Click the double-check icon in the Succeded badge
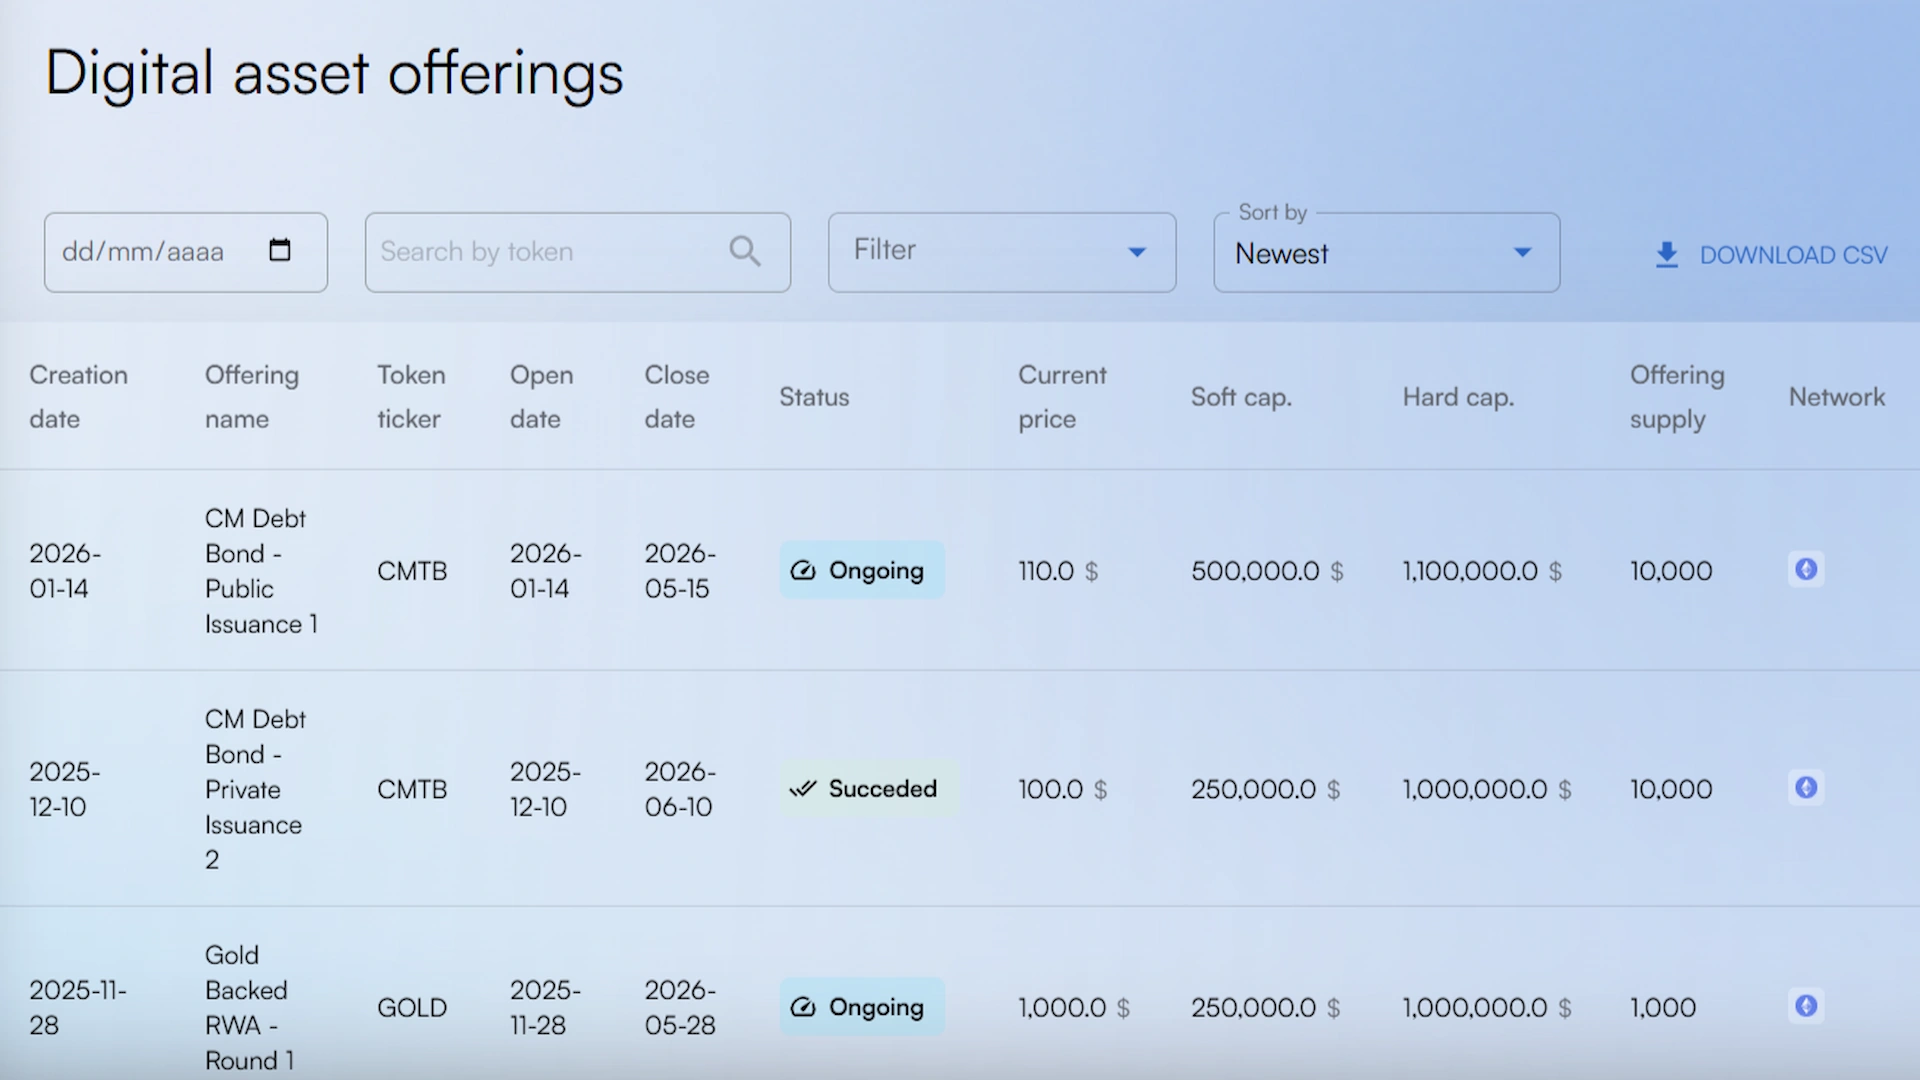The width and height of the screenshot is (1920, 1080). 804,789
